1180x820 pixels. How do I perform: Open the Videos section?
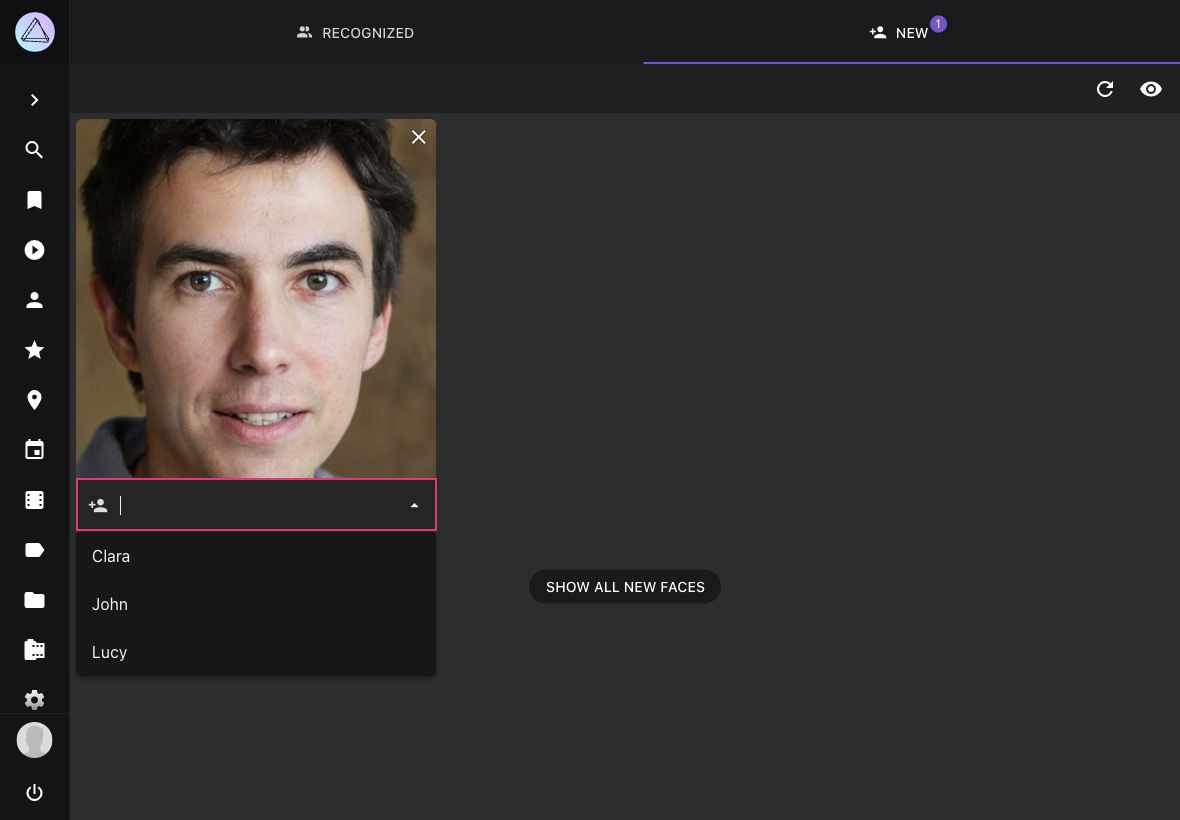coord(35,250)
